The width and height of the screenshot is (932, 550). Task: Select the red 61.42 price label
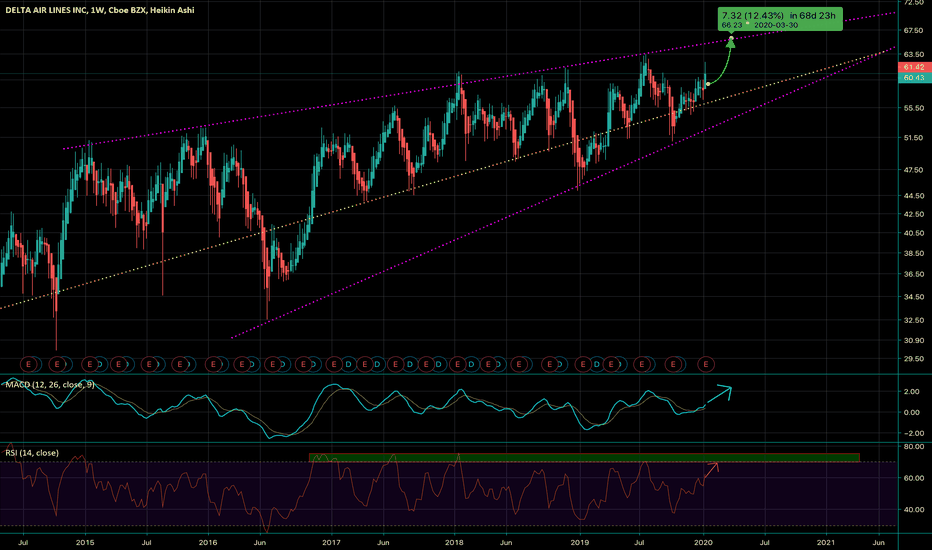click(x=914, y=67)
